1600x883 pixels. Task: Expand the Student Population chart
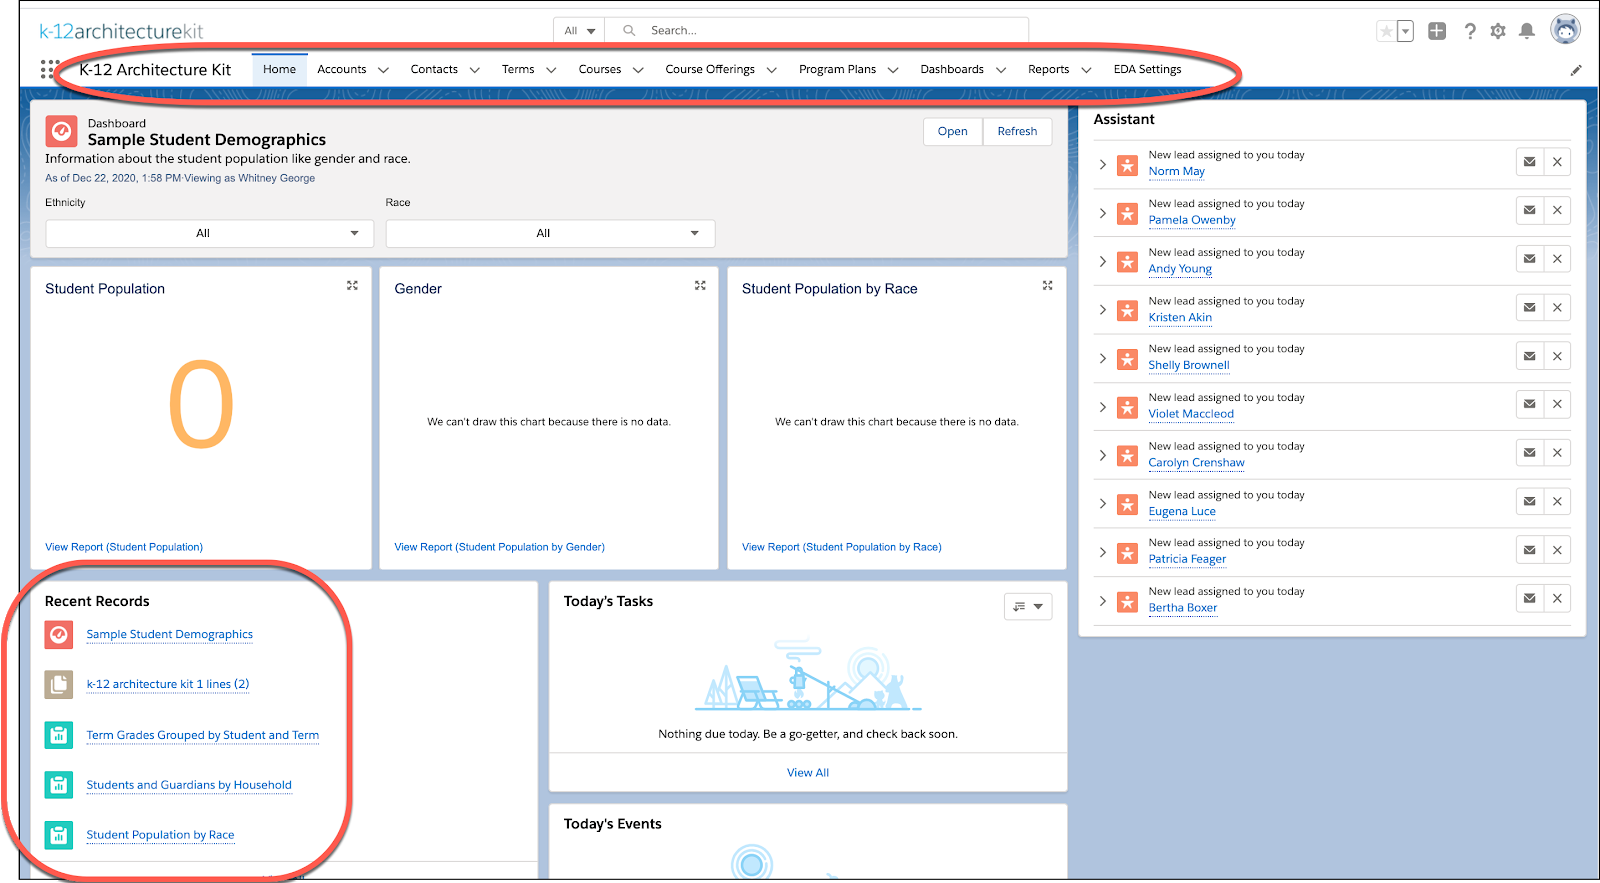tap(352, 285)
